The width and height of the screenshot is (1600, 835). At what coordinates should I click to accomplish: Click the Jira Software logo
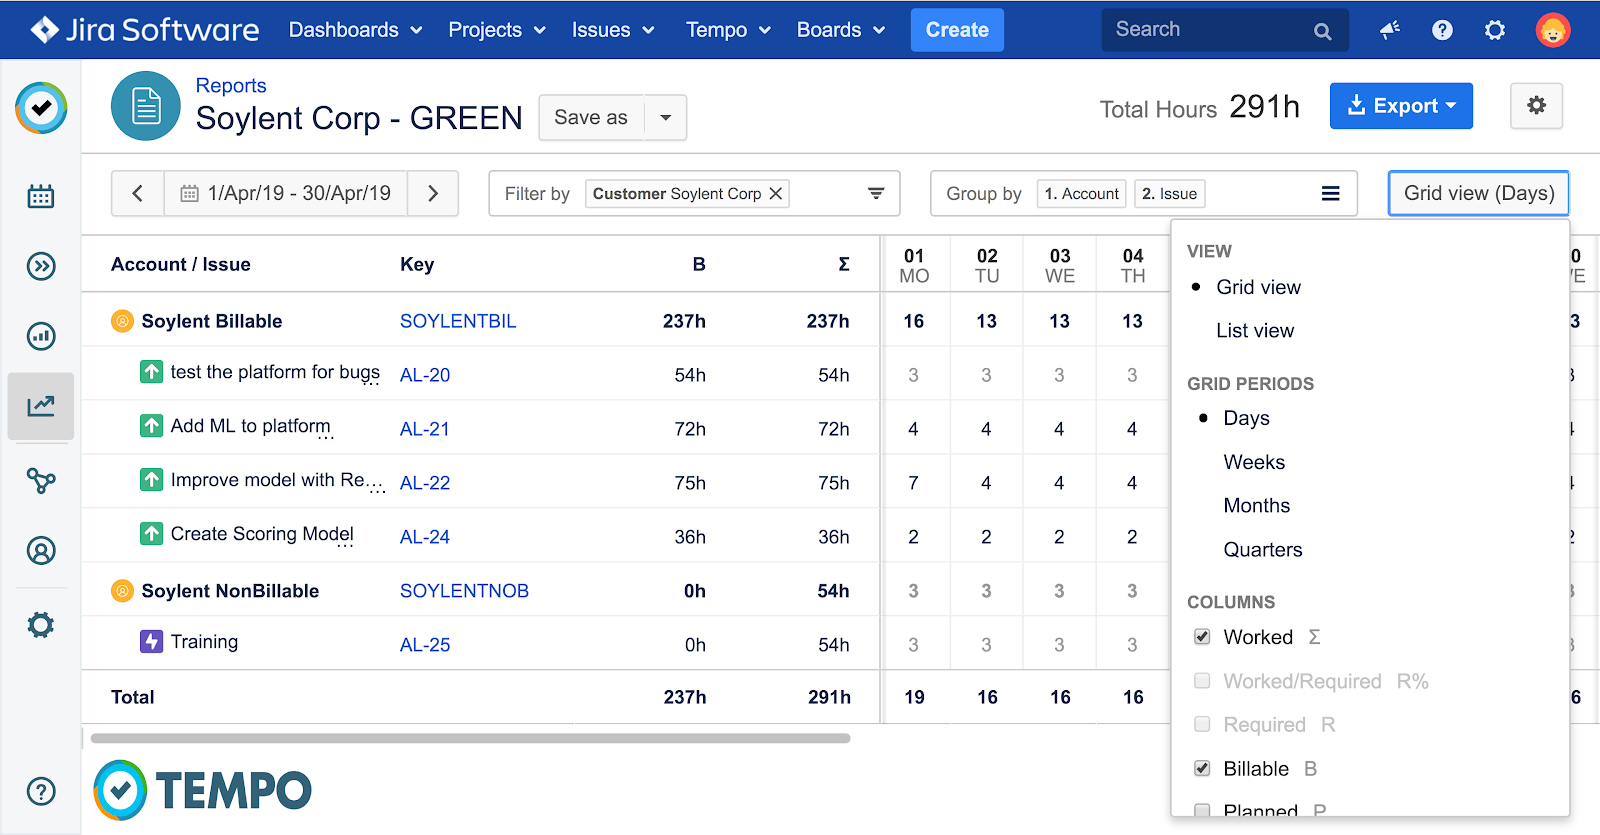[x=145, y=30]
